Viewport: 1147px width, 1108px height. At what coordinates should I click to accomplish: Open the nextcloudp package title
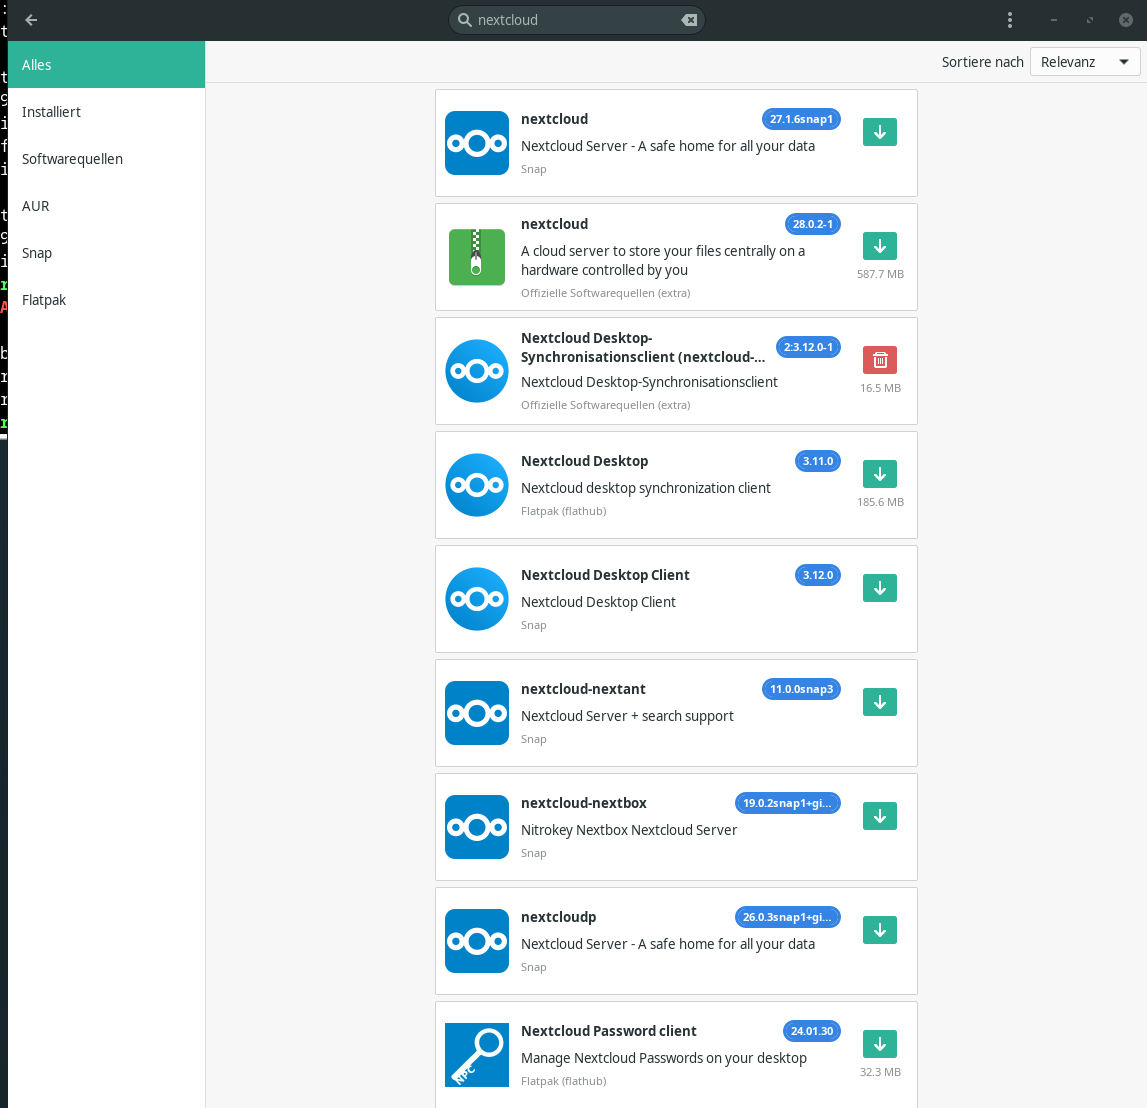(558, 917)
